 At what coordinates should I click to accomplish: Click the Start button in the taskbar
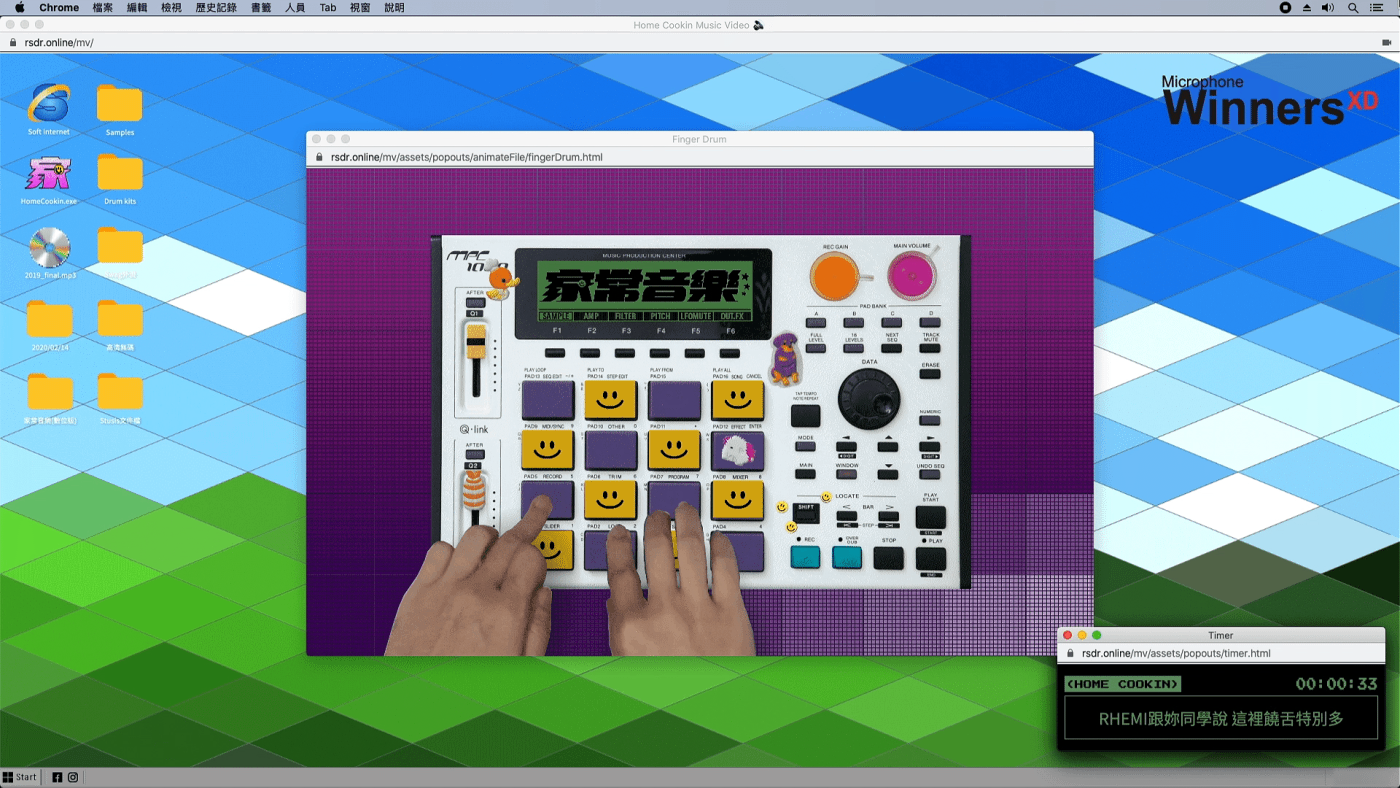(x=20, y=777)
